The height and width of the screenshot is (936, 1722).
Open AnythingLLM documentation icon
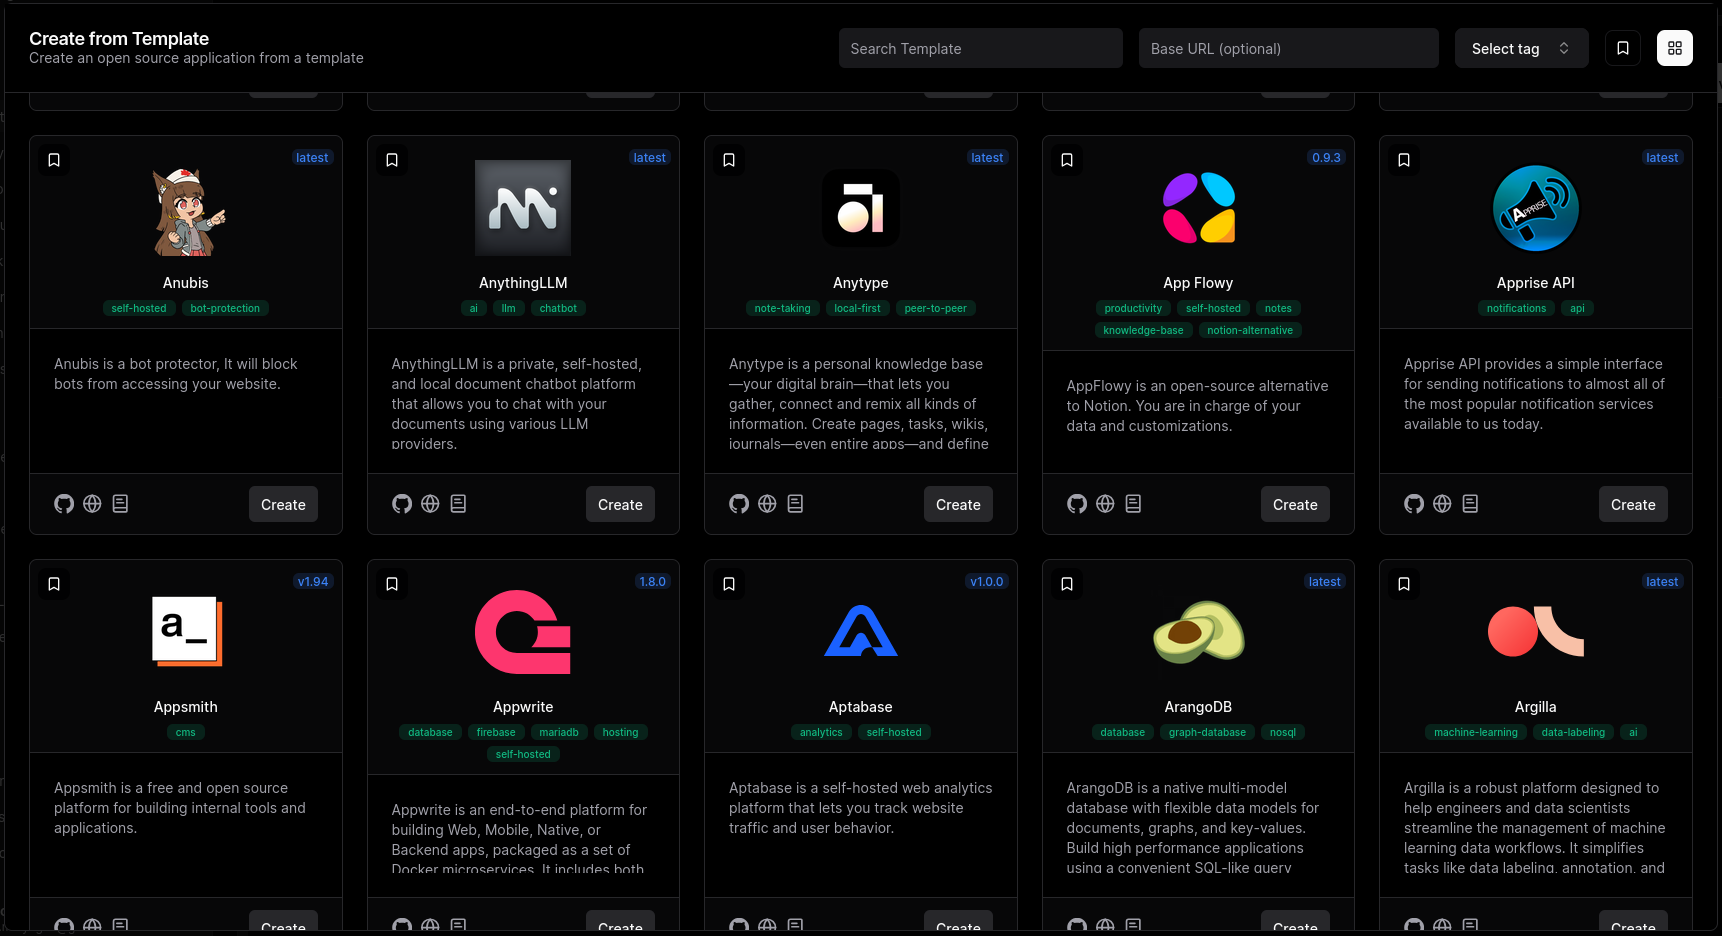[x=458, y=504]
